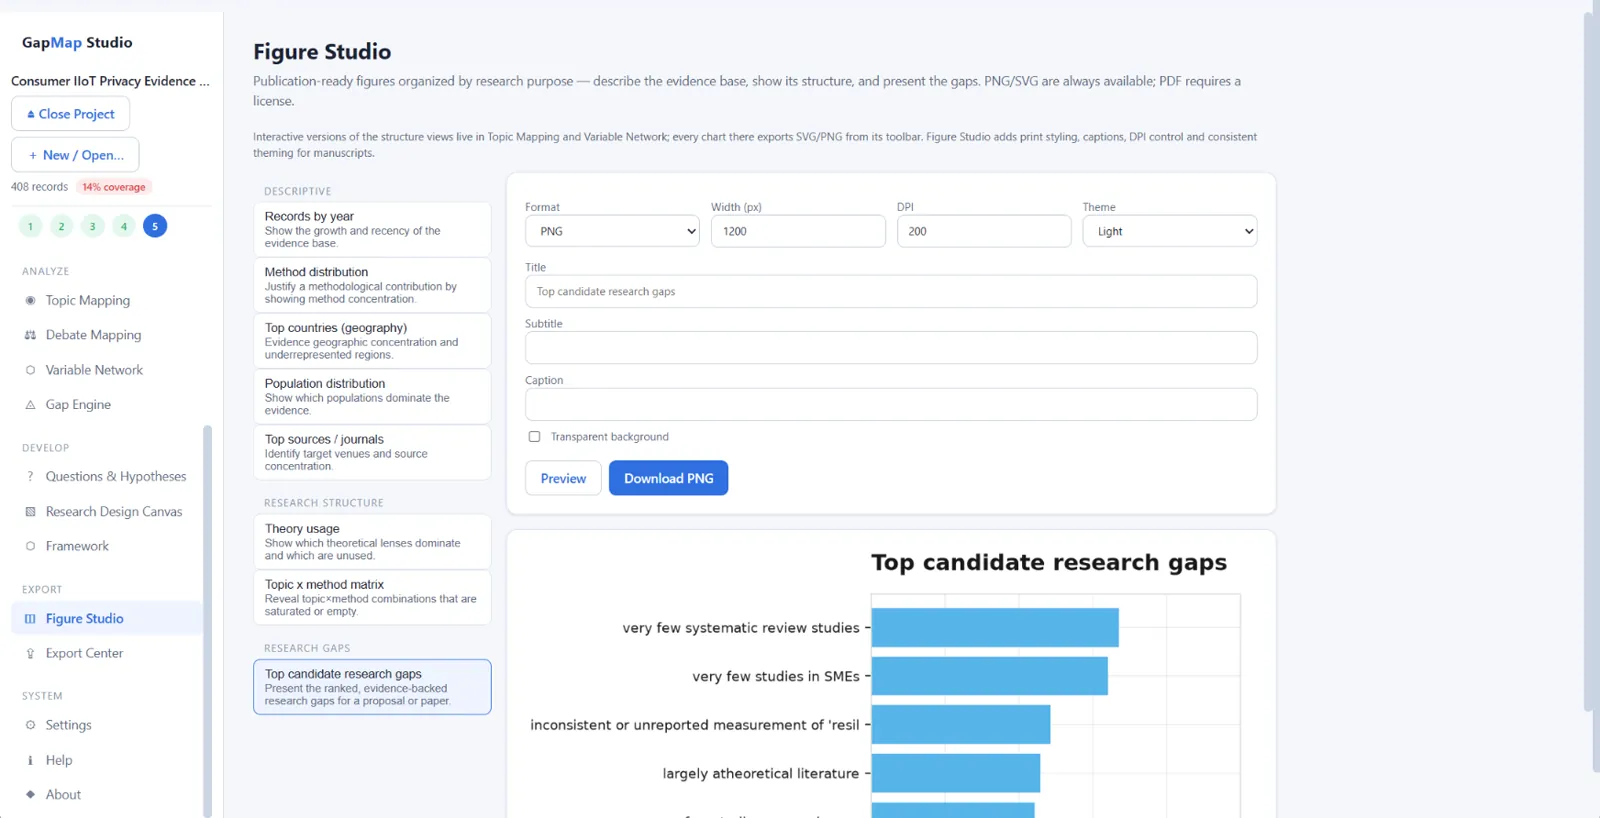1600x818 pixels.
Task: Click the Subtitle input field
Action: [x=891, y=348]
